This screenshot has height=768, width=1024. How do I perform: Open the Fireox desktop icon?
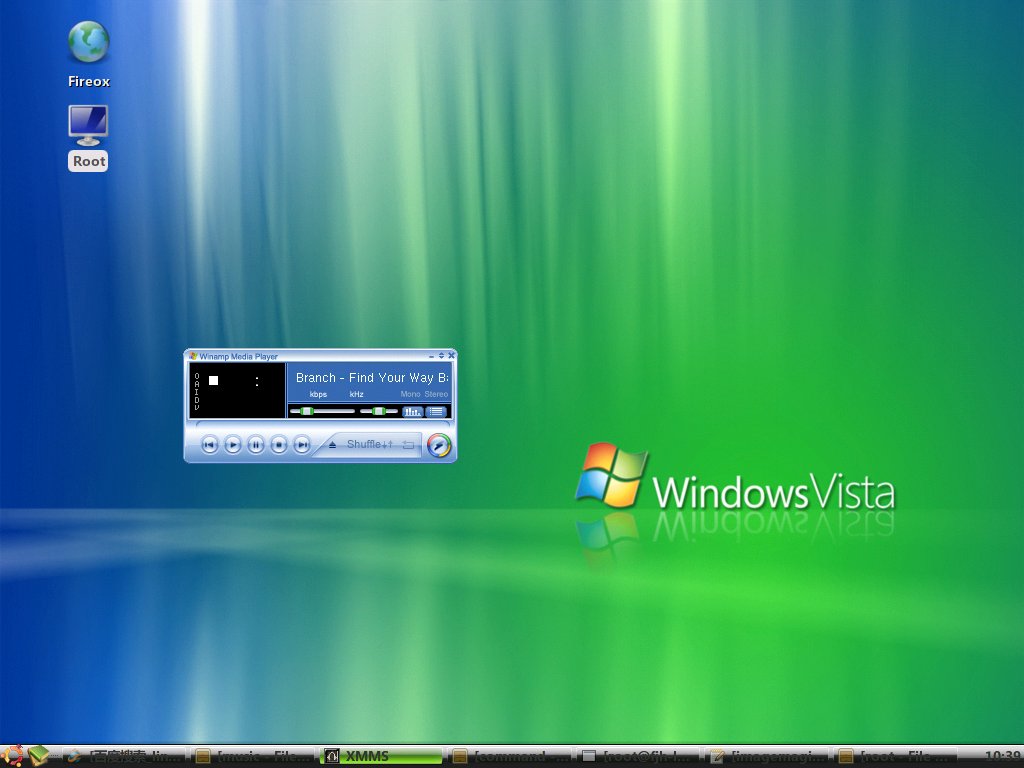[x=88, y=54]
